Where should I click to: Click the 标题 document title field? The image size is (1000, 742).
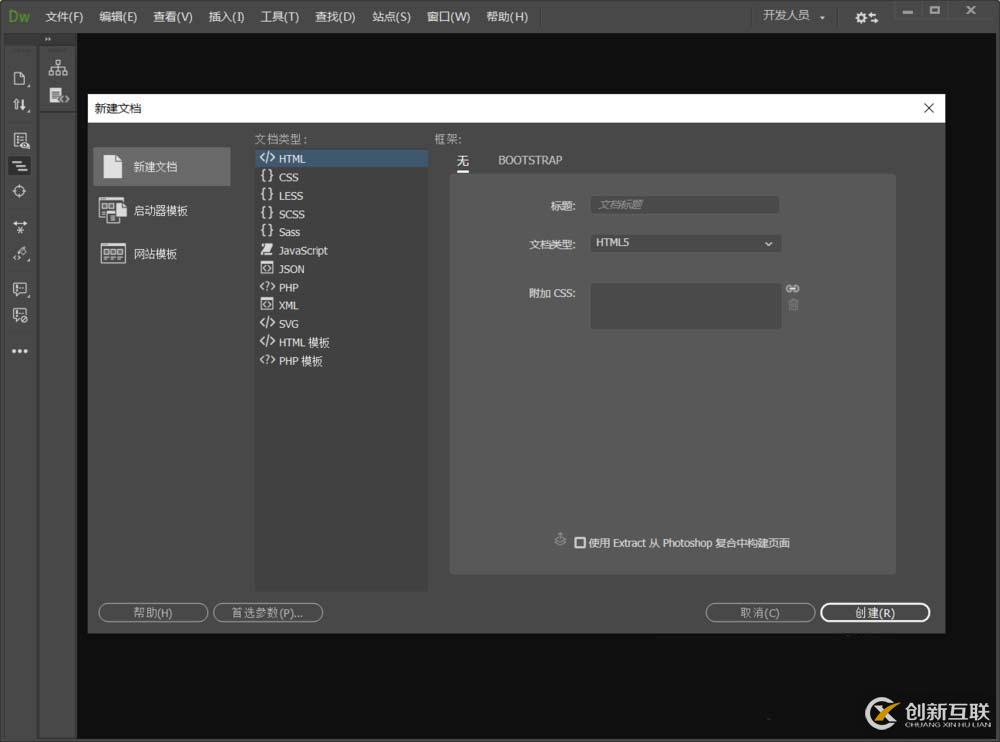[x=685, y=205]
